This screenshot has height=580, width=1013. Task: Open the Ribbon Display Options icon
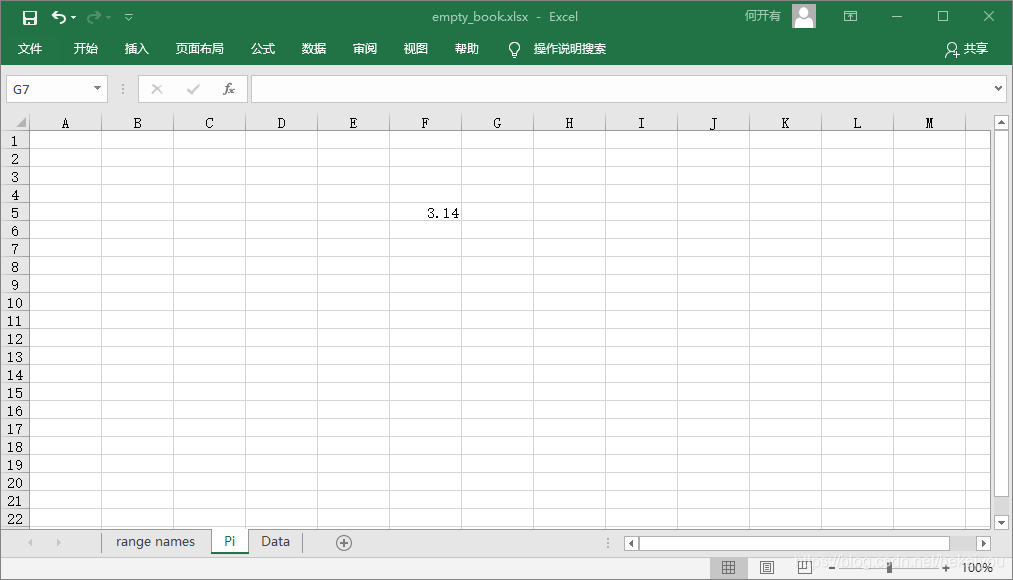(x=850, y=16)
